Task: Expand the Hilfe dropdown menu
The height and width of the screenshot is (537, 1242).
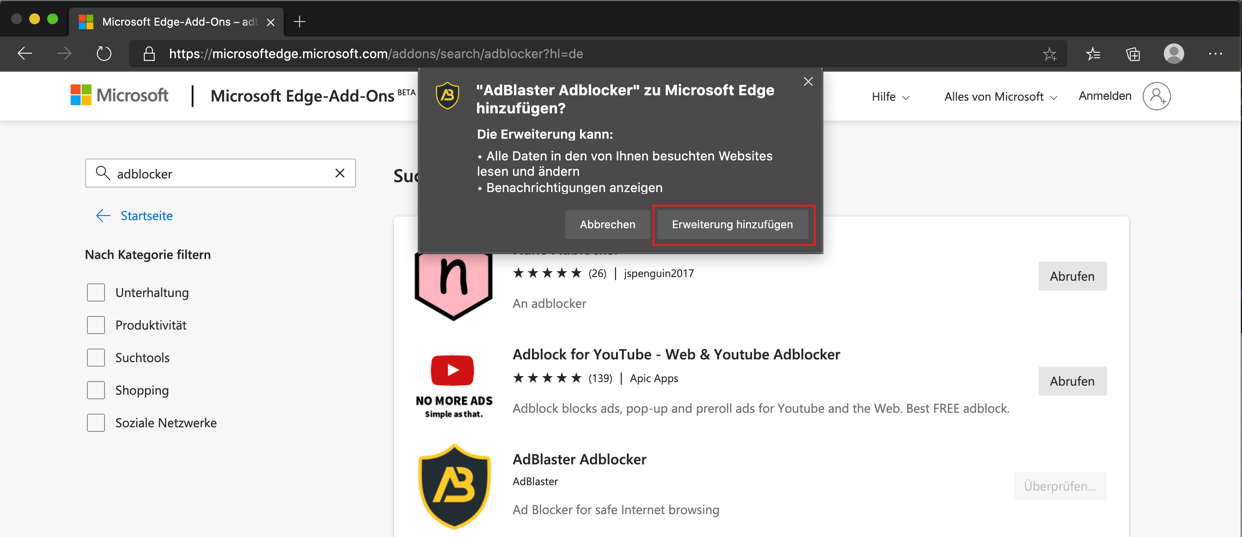Action: (890, 97)
